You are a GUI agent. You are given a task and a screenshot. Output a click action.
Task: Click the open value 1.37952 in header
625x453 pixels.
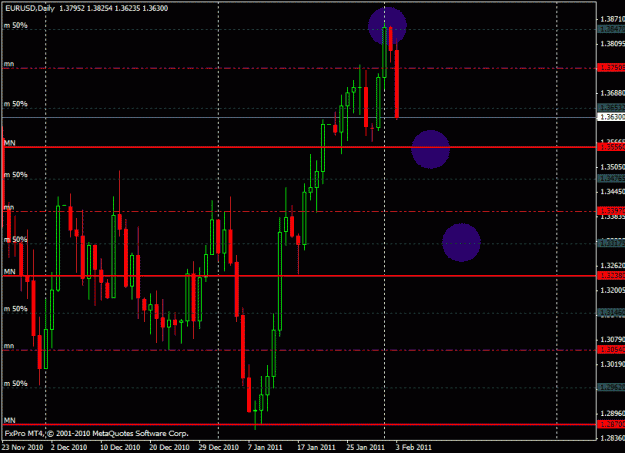[72, 8]
